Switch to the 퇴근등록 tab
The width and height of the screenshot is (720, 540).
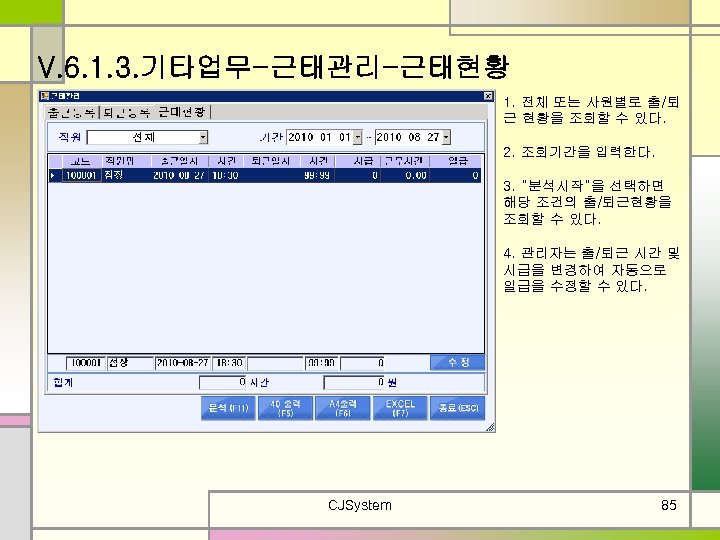coord(126,112)
